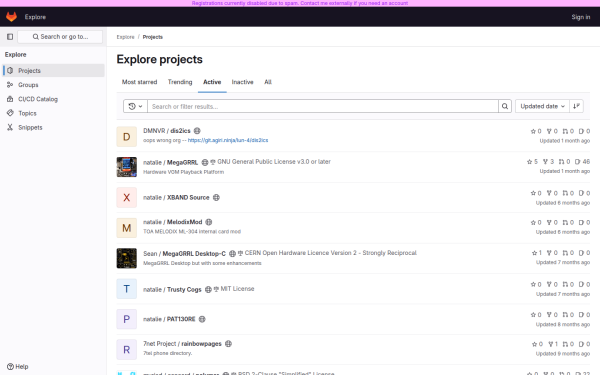600x375 pixels.
Task: Open the git.agiri.ninja dis2ics link
Action: pyautogui.click(x=228, y=140)
